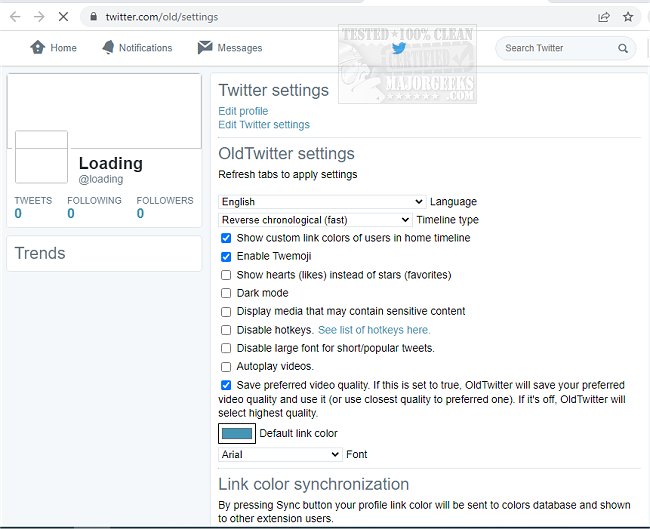
Task: Click the Notifications bell icon
Action: tap(107, 47)
